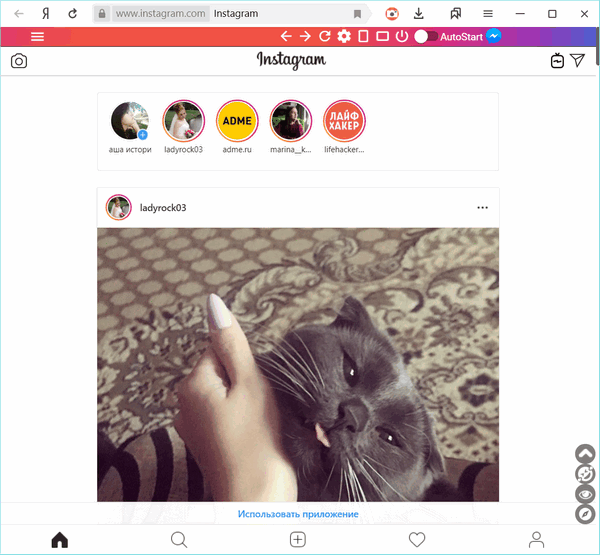Image resolution: width=600 pixels, height=555 pixels.
Task: Click the floating scroll-to-top chevron button
Action: pos(585,454)
